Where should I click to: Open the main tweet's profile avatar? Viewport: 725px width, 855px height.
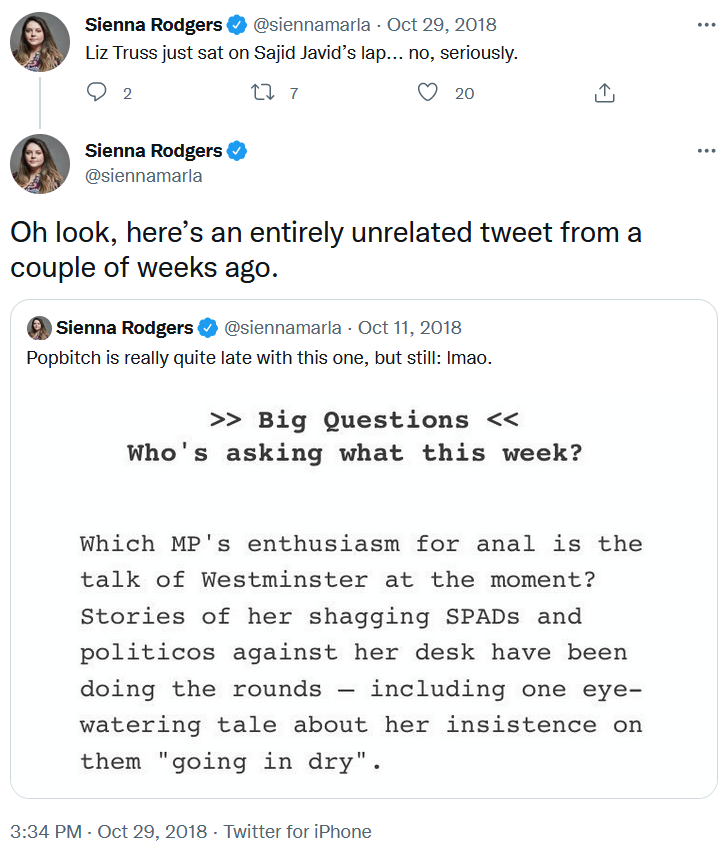pyautogui.click(x=40, y=164)
